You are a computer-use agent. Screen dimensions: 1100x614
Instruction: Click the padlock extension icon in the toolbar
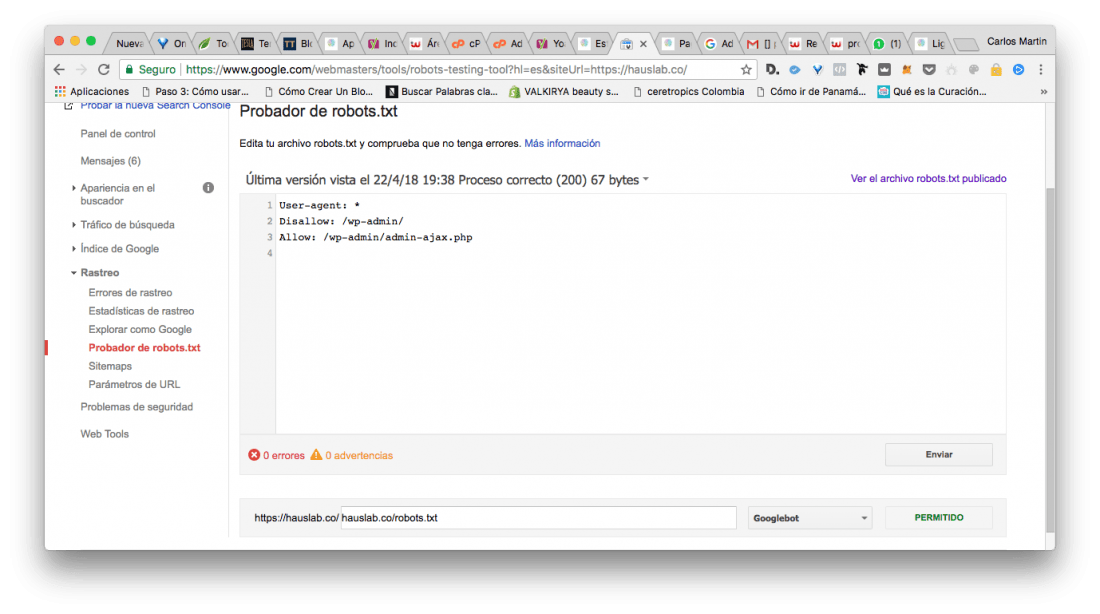point(996,69)
